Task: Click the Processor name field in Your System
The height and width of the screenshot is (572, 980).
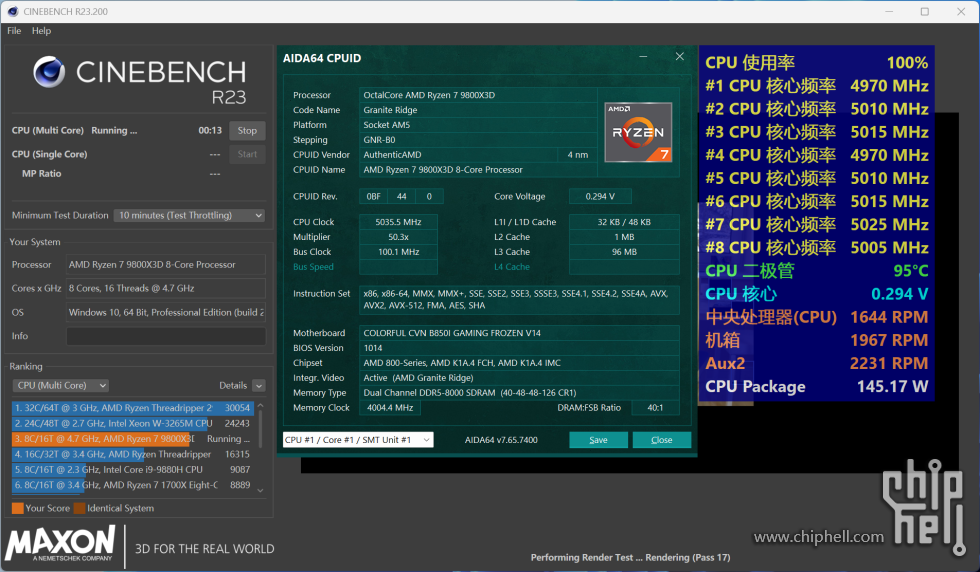Action: (x=166, y=265)
